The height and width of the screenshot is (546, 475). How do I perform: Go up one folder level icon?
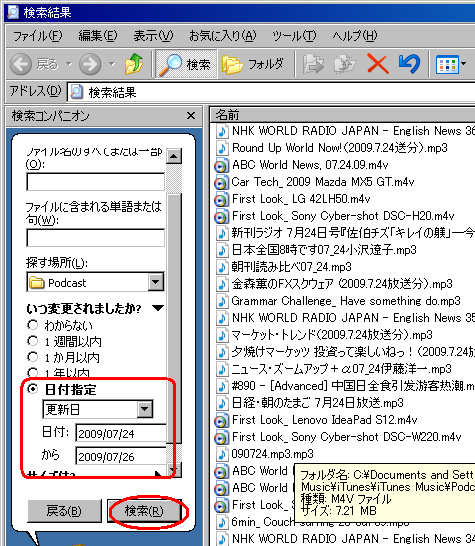tap(134, 64)
